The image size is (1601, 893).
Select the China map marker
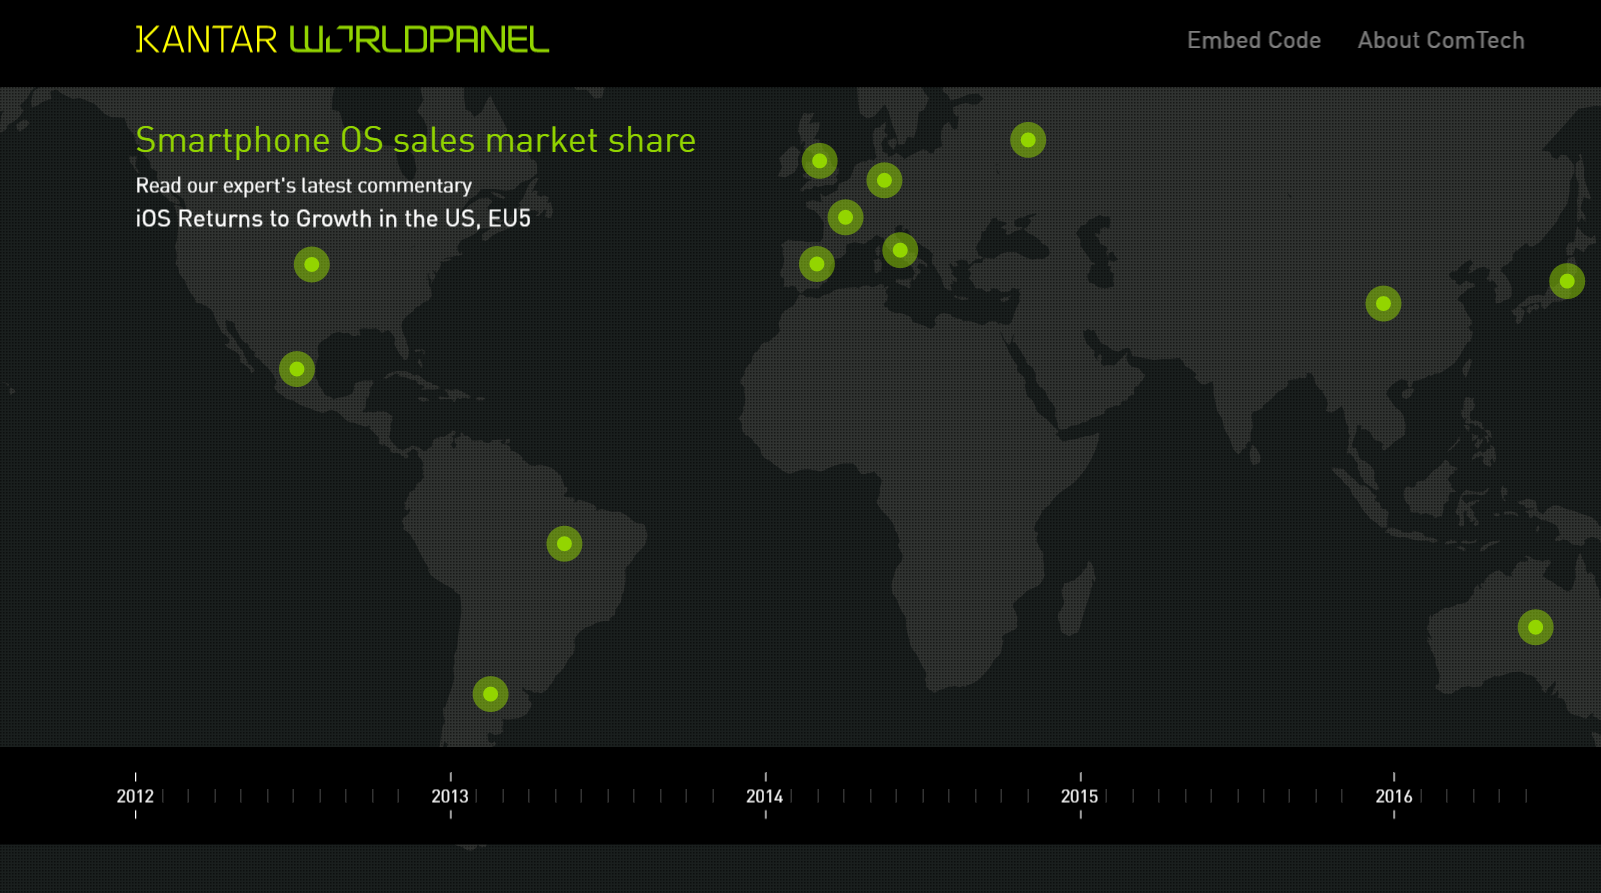(x=1383, y=303)
